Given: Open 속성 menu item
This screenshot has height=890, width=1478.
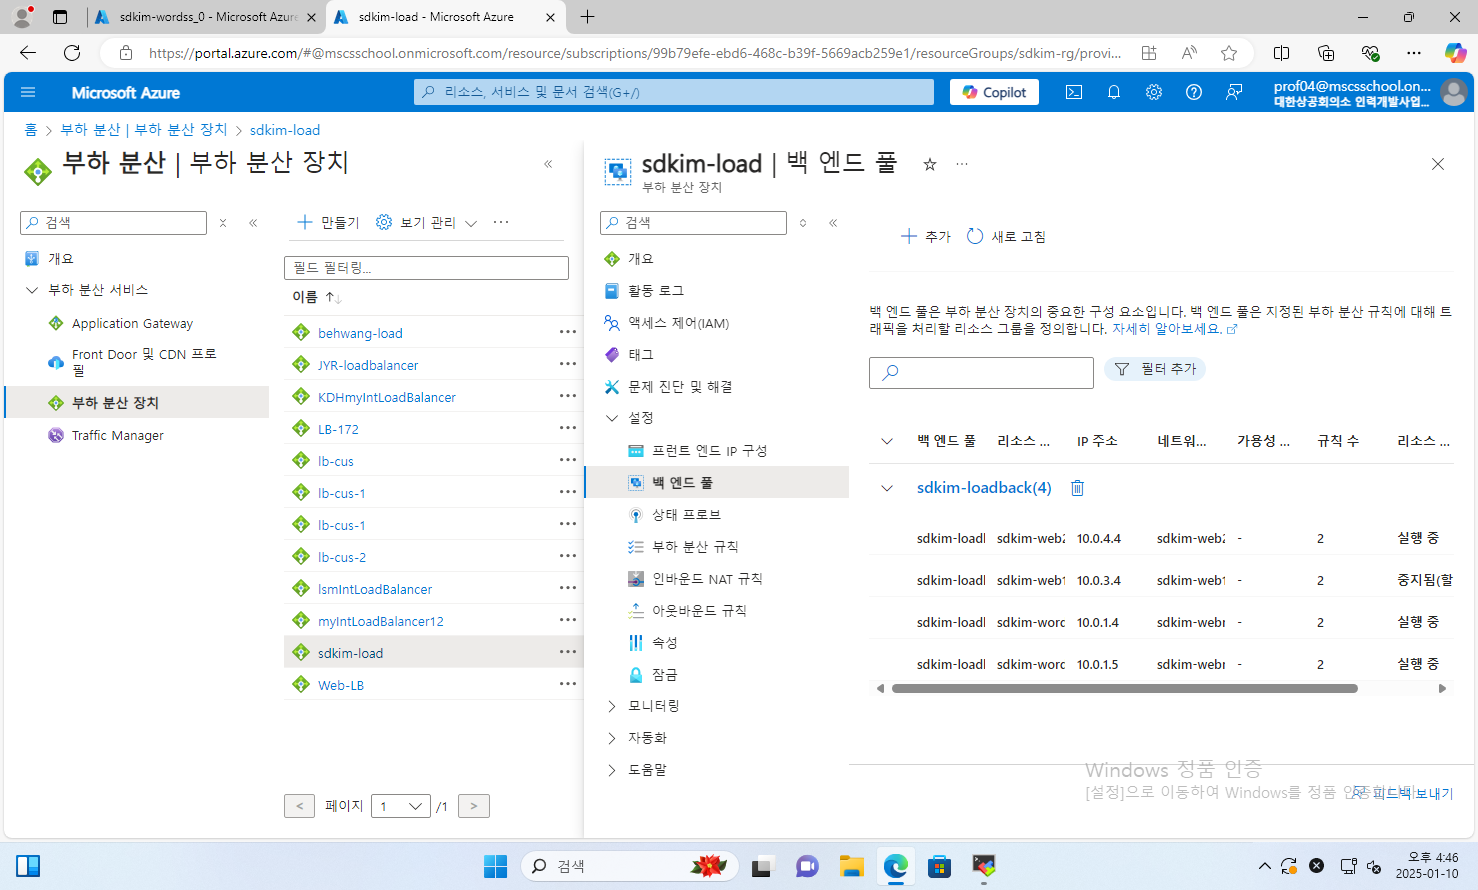Looking at the screenshot, I should point(664,643).
